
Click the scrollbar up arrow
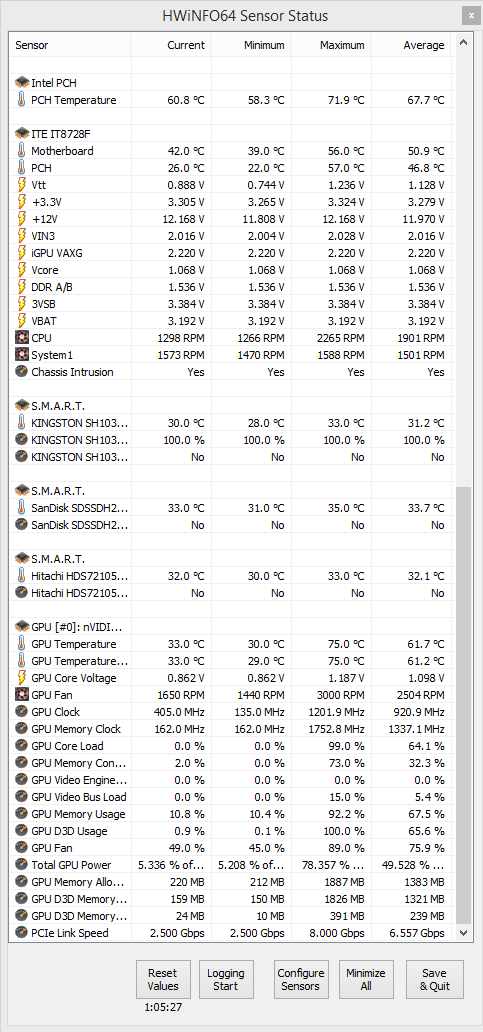tap(463, 43)
